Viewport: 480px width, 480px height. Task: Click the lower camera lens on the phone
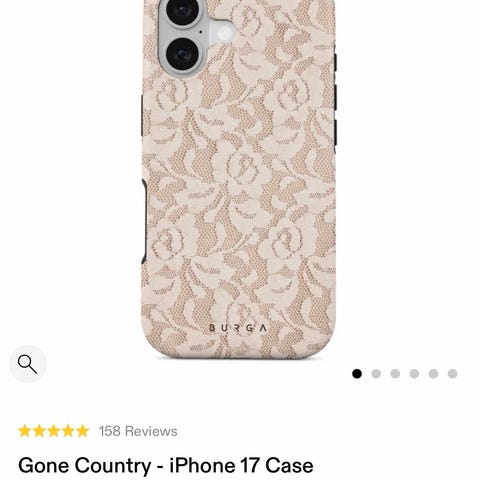point(182,54)
